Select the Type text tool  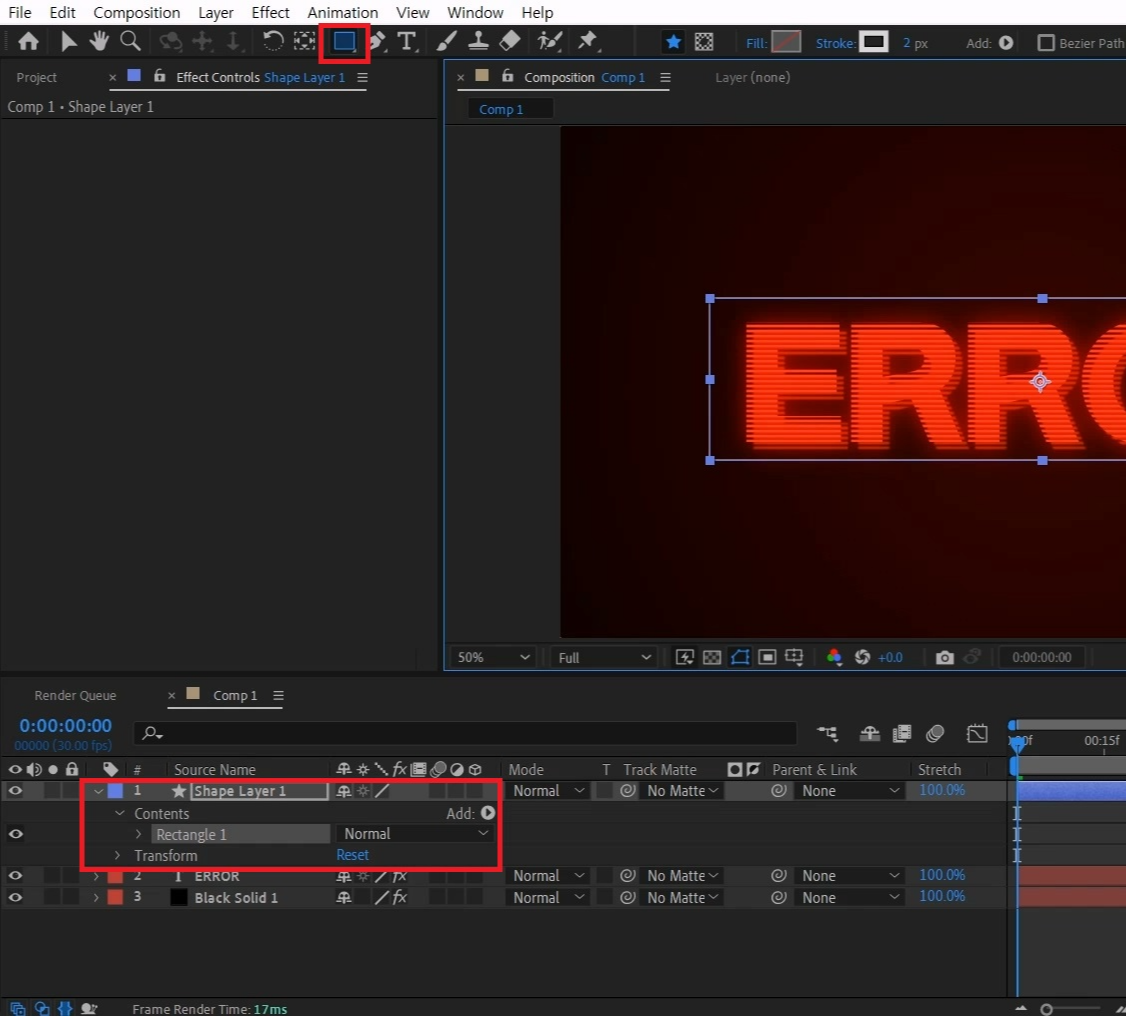[406, 42]
